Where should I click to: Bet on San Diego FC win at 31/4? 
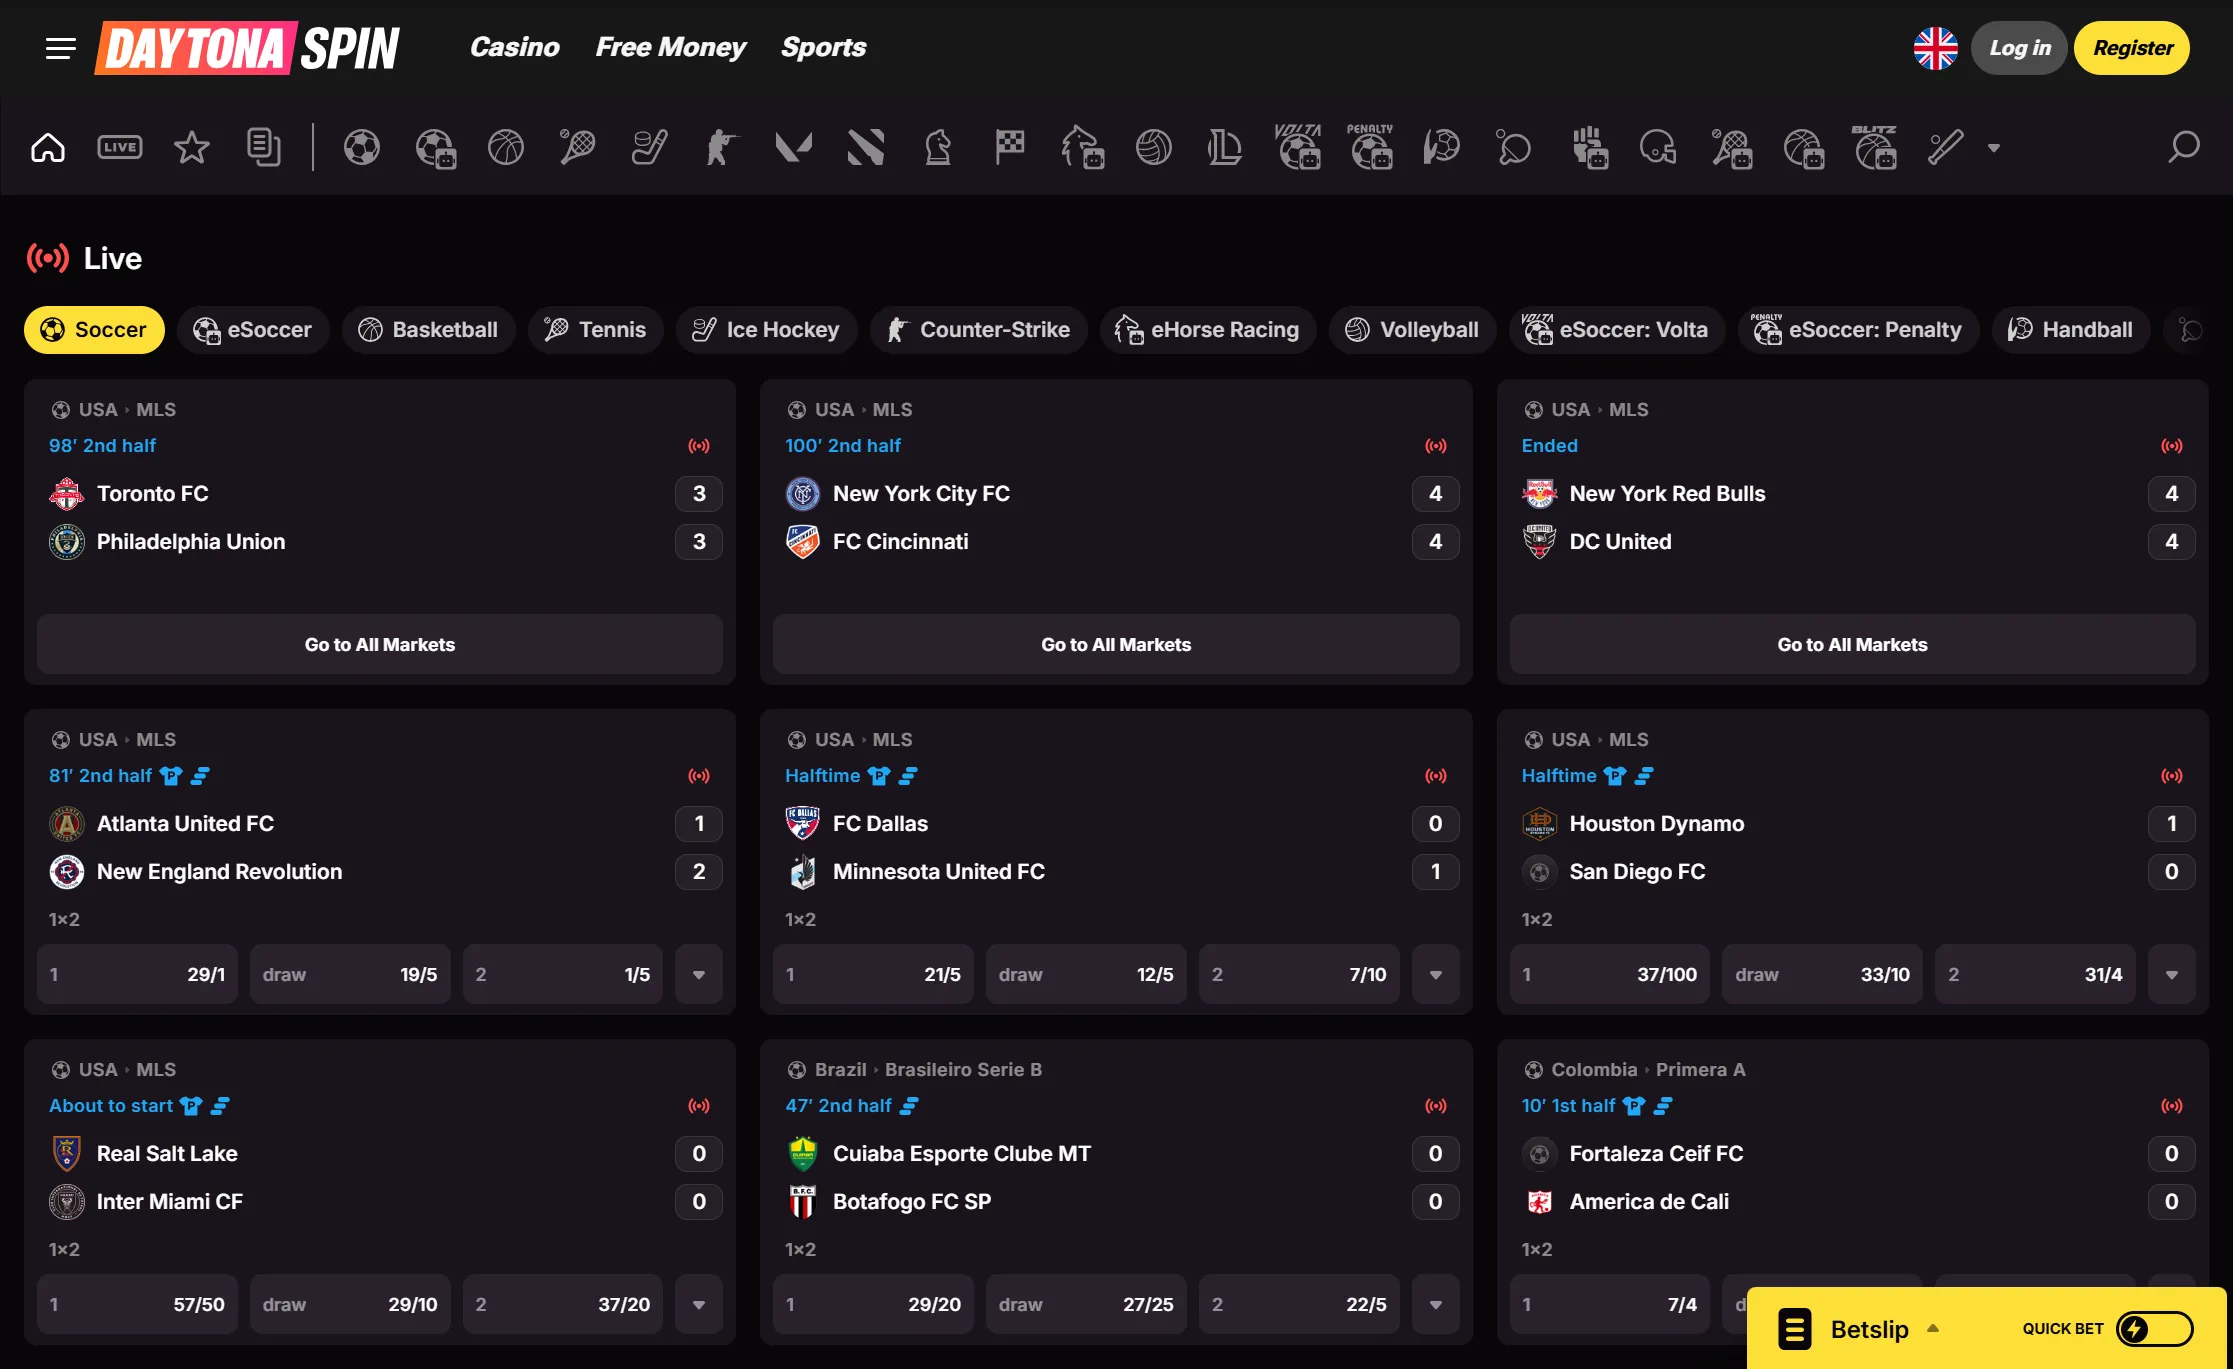pos(2035,975)
